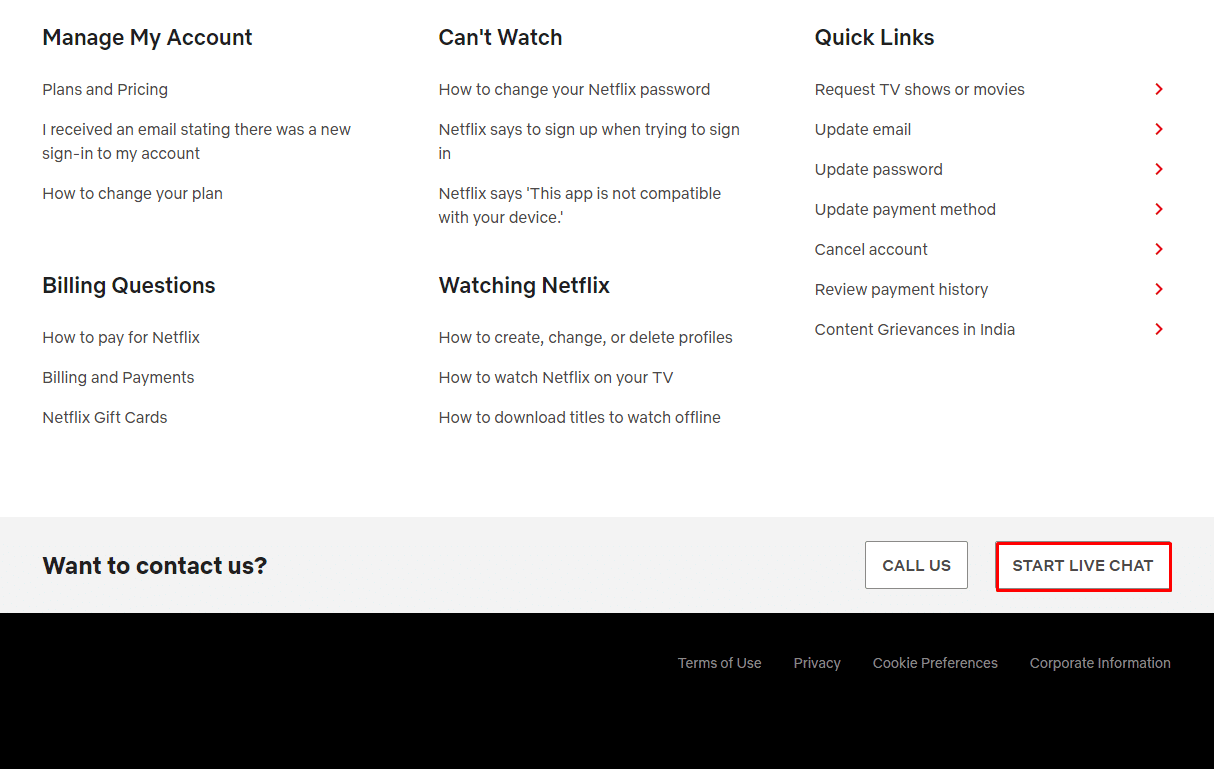Open Cookie Preferences in the footer
This screenshot has width=1214, height=769.
[935, 663]
